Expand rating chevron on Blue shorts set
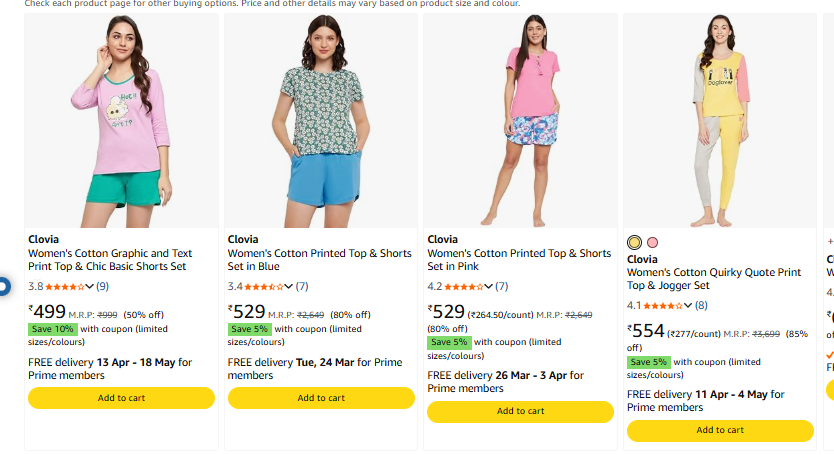The width and height of the screenshot is (834, 455). point(290,286)
